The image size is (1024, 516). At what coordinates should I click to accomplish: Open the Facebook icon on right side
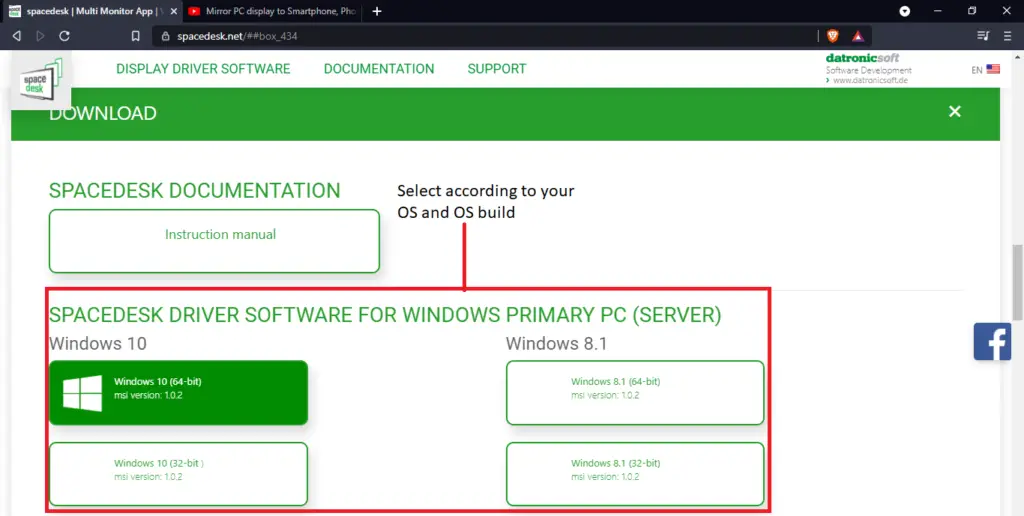[x=992, y=342]
